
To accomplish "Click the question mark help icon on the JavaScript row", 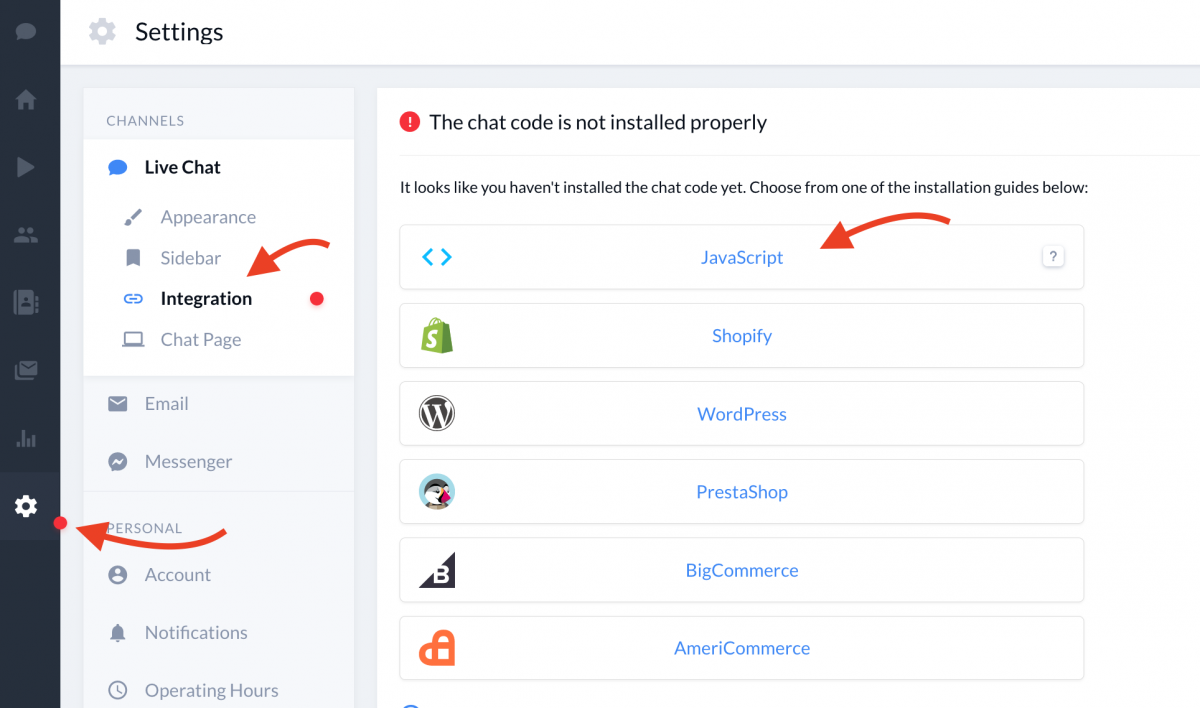I will point(1053,257).
